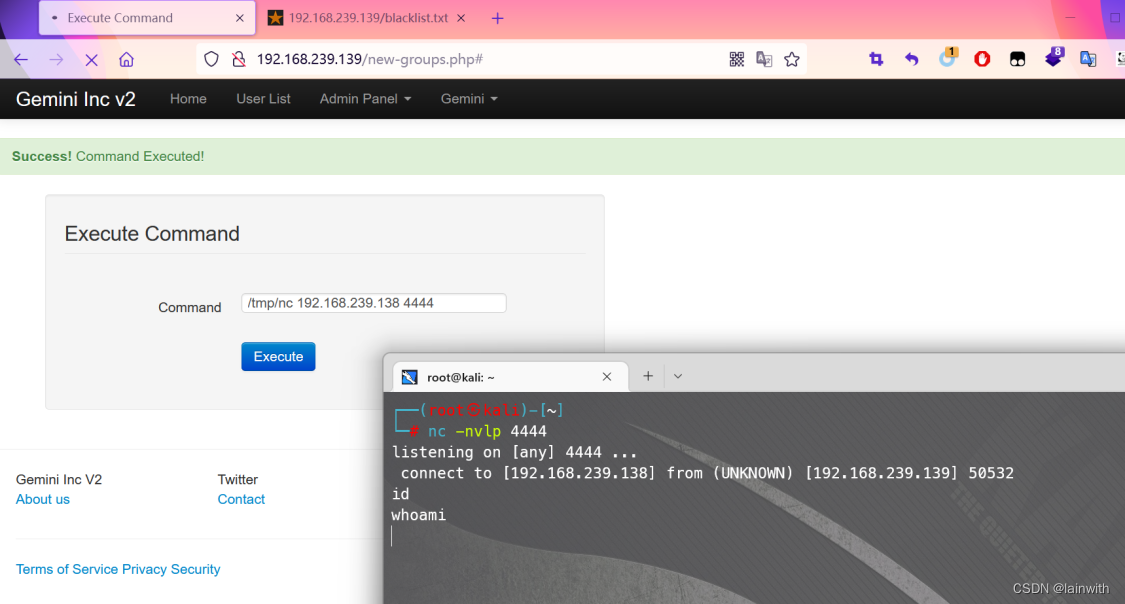Open the crop screenshot extension

[x=876, y=60]
